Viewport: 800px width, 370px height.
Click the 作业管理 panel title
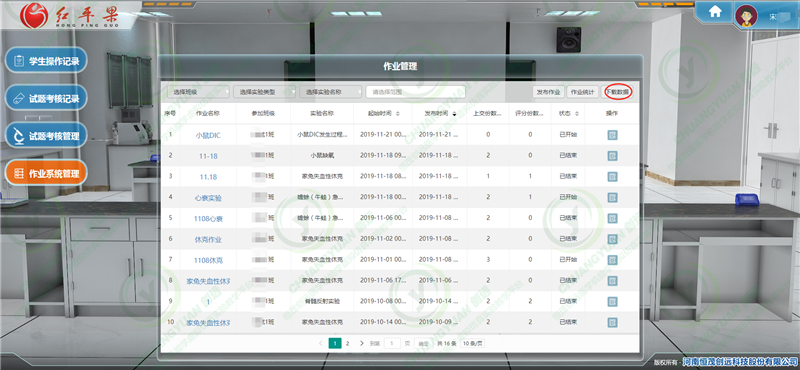(400, 66)
